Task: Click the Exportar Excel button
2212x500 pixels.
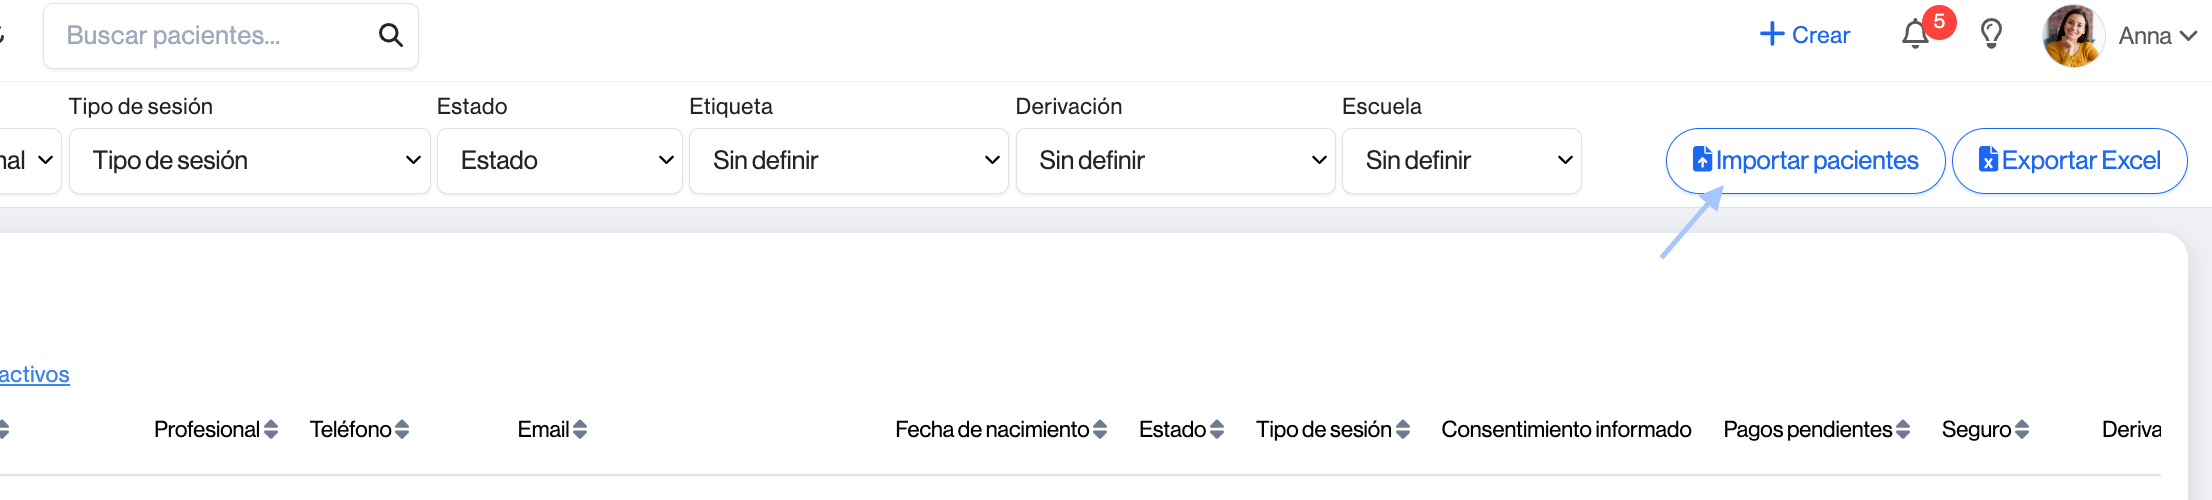Action: coord(2069,161)
